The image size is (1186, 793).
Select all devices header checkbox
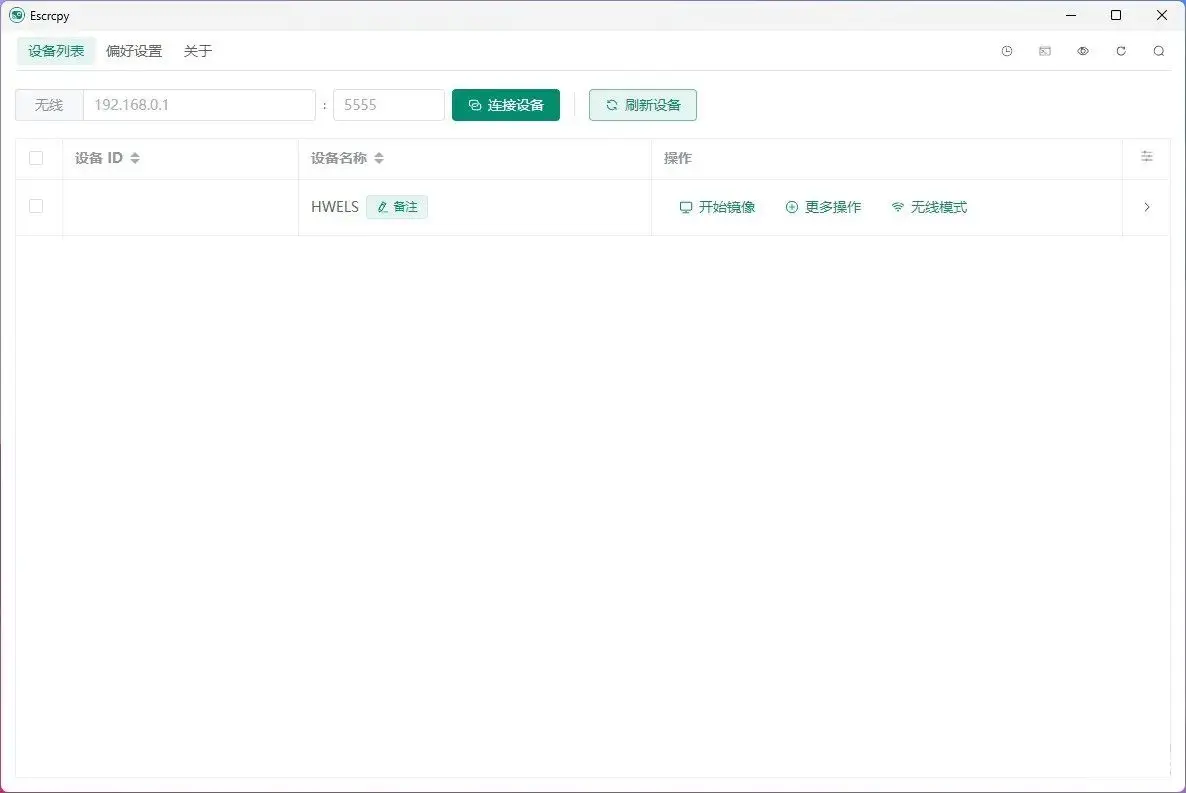tap(36, 158)
